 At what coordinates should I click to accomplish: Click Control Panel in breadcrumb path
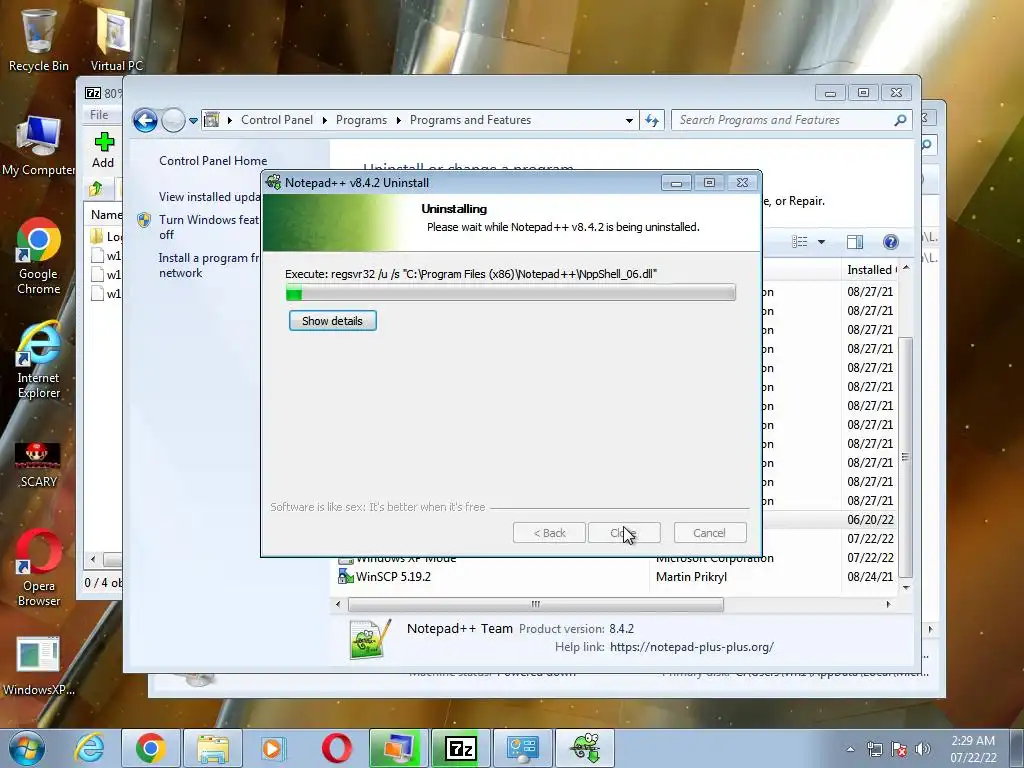[x=277, y=120]
